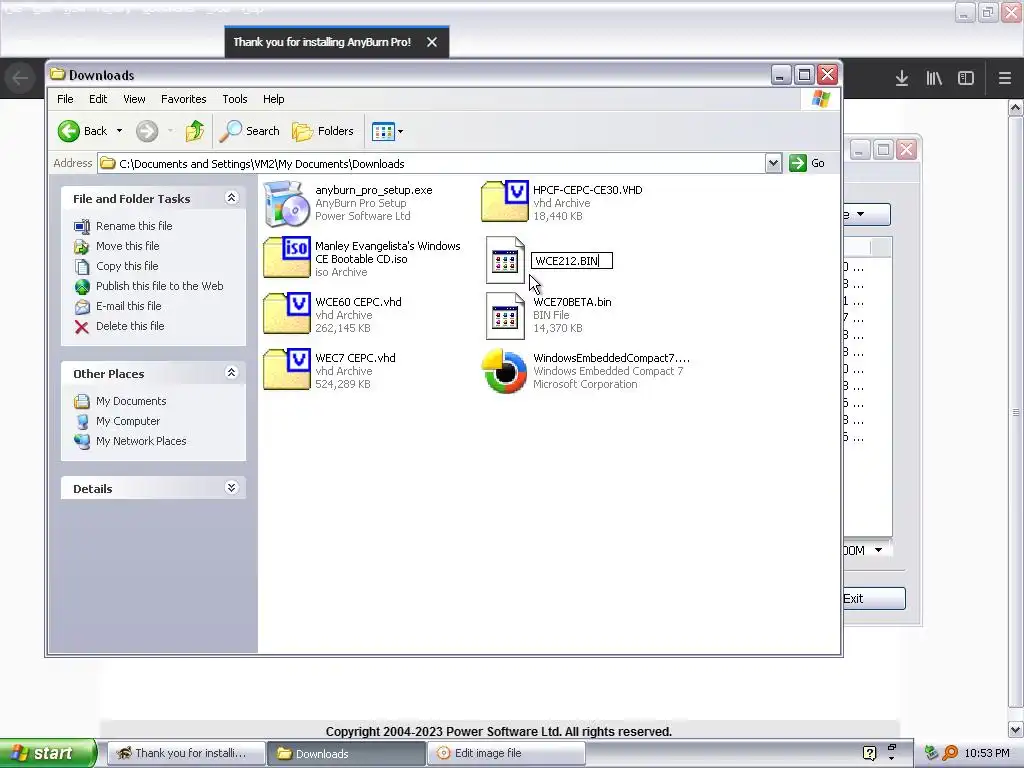This screenshot has width=1024, height=768.
Task: Select the Thank you for installing AnyBurn tab
Action: click(322, 42)
